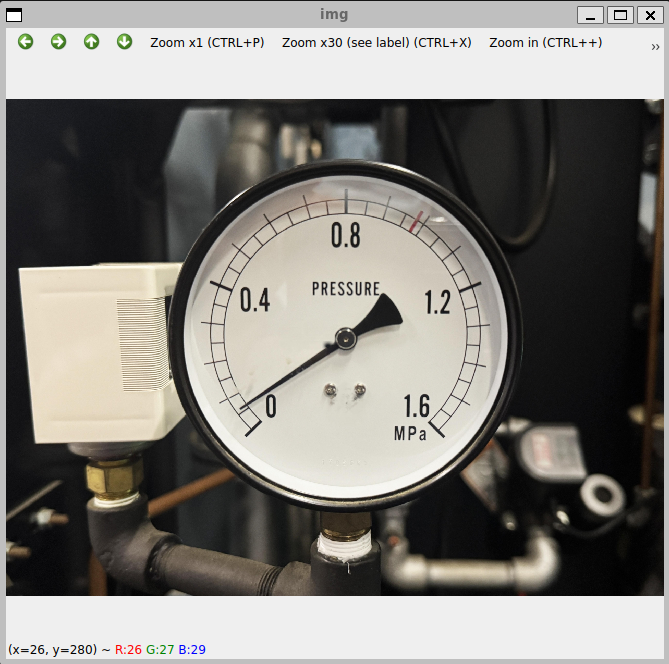Viewport: 669px width, 664px height.
Task: Click the blue B:29 value in status bar
Action: tap(192, 650)
